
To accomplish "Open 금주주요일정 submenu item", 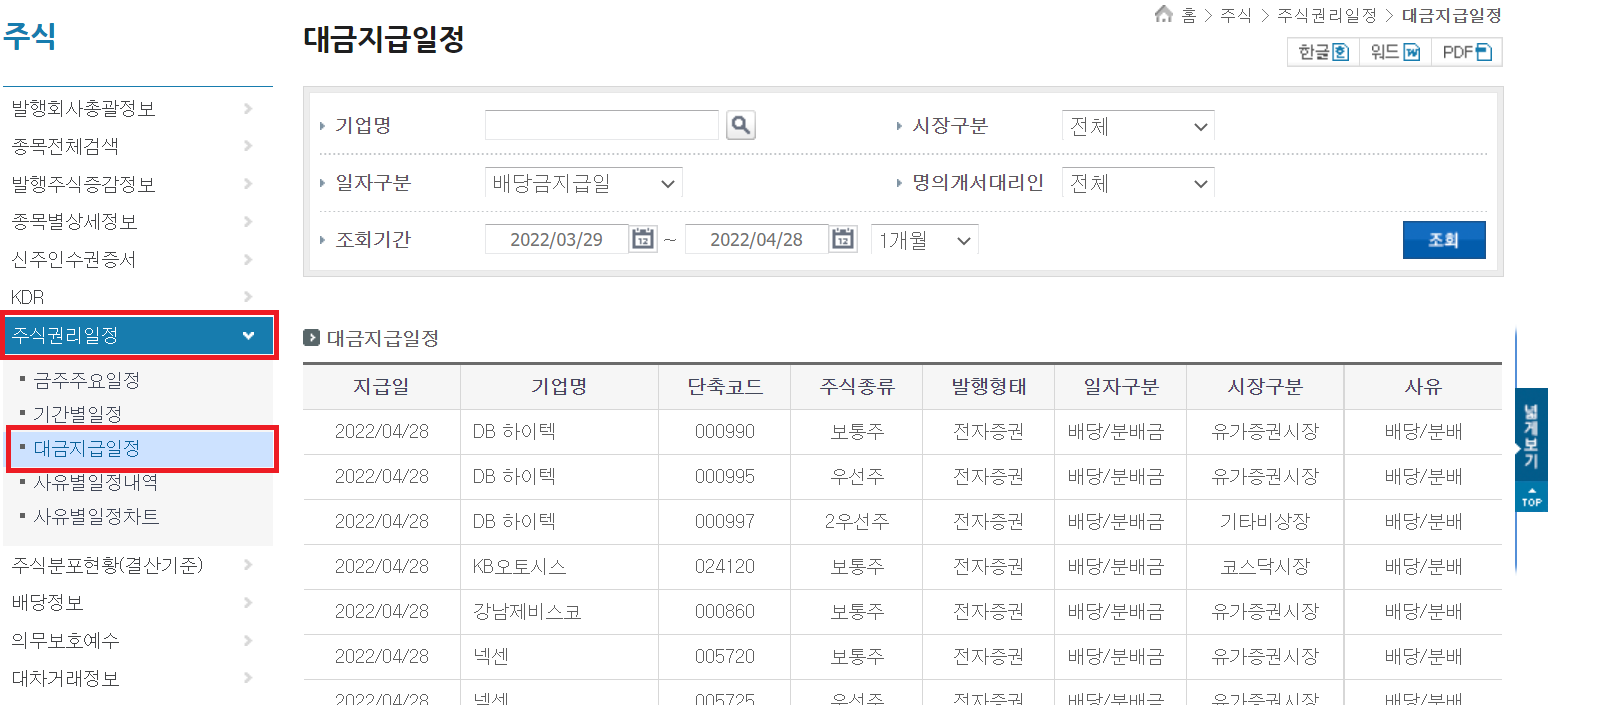I will click(x=87, y=380).
